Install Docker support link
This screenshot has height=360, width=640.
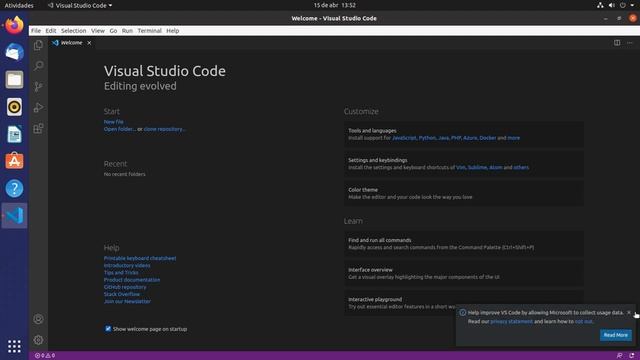pyautogui.click(x=487, y=138)
